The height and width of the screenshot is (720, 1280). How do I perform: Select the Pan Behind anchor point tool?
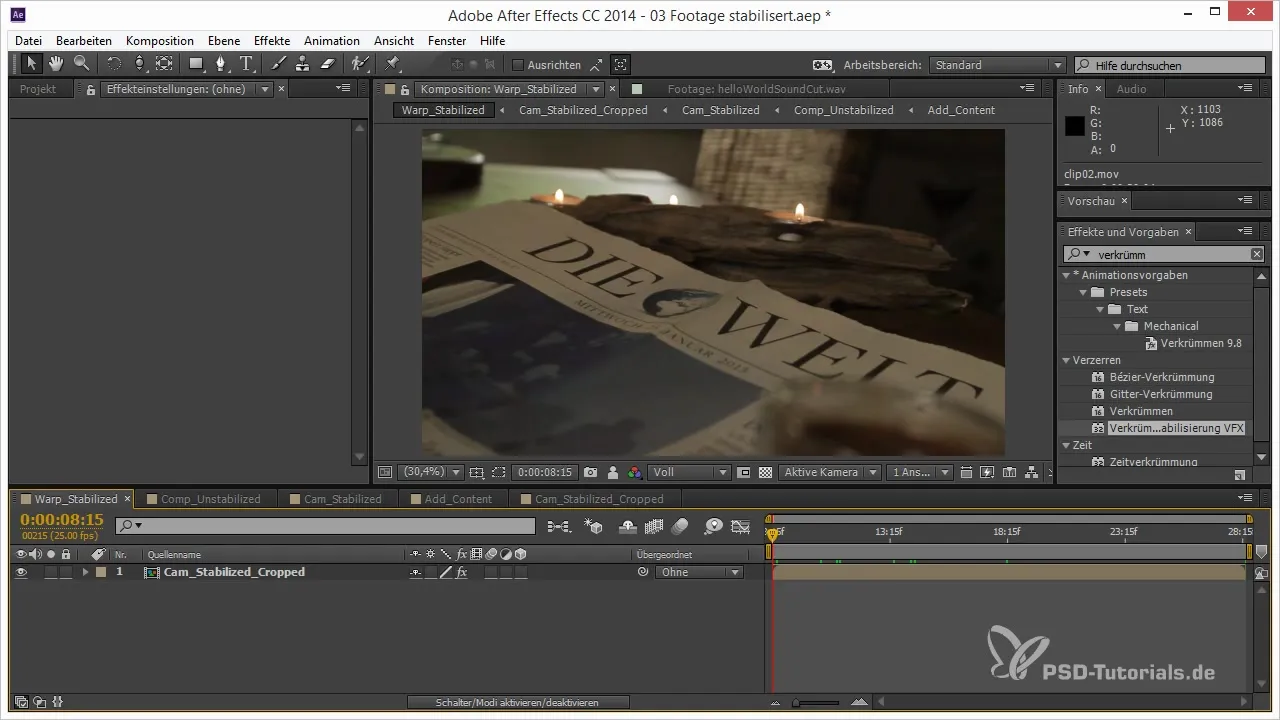(164, 64)
